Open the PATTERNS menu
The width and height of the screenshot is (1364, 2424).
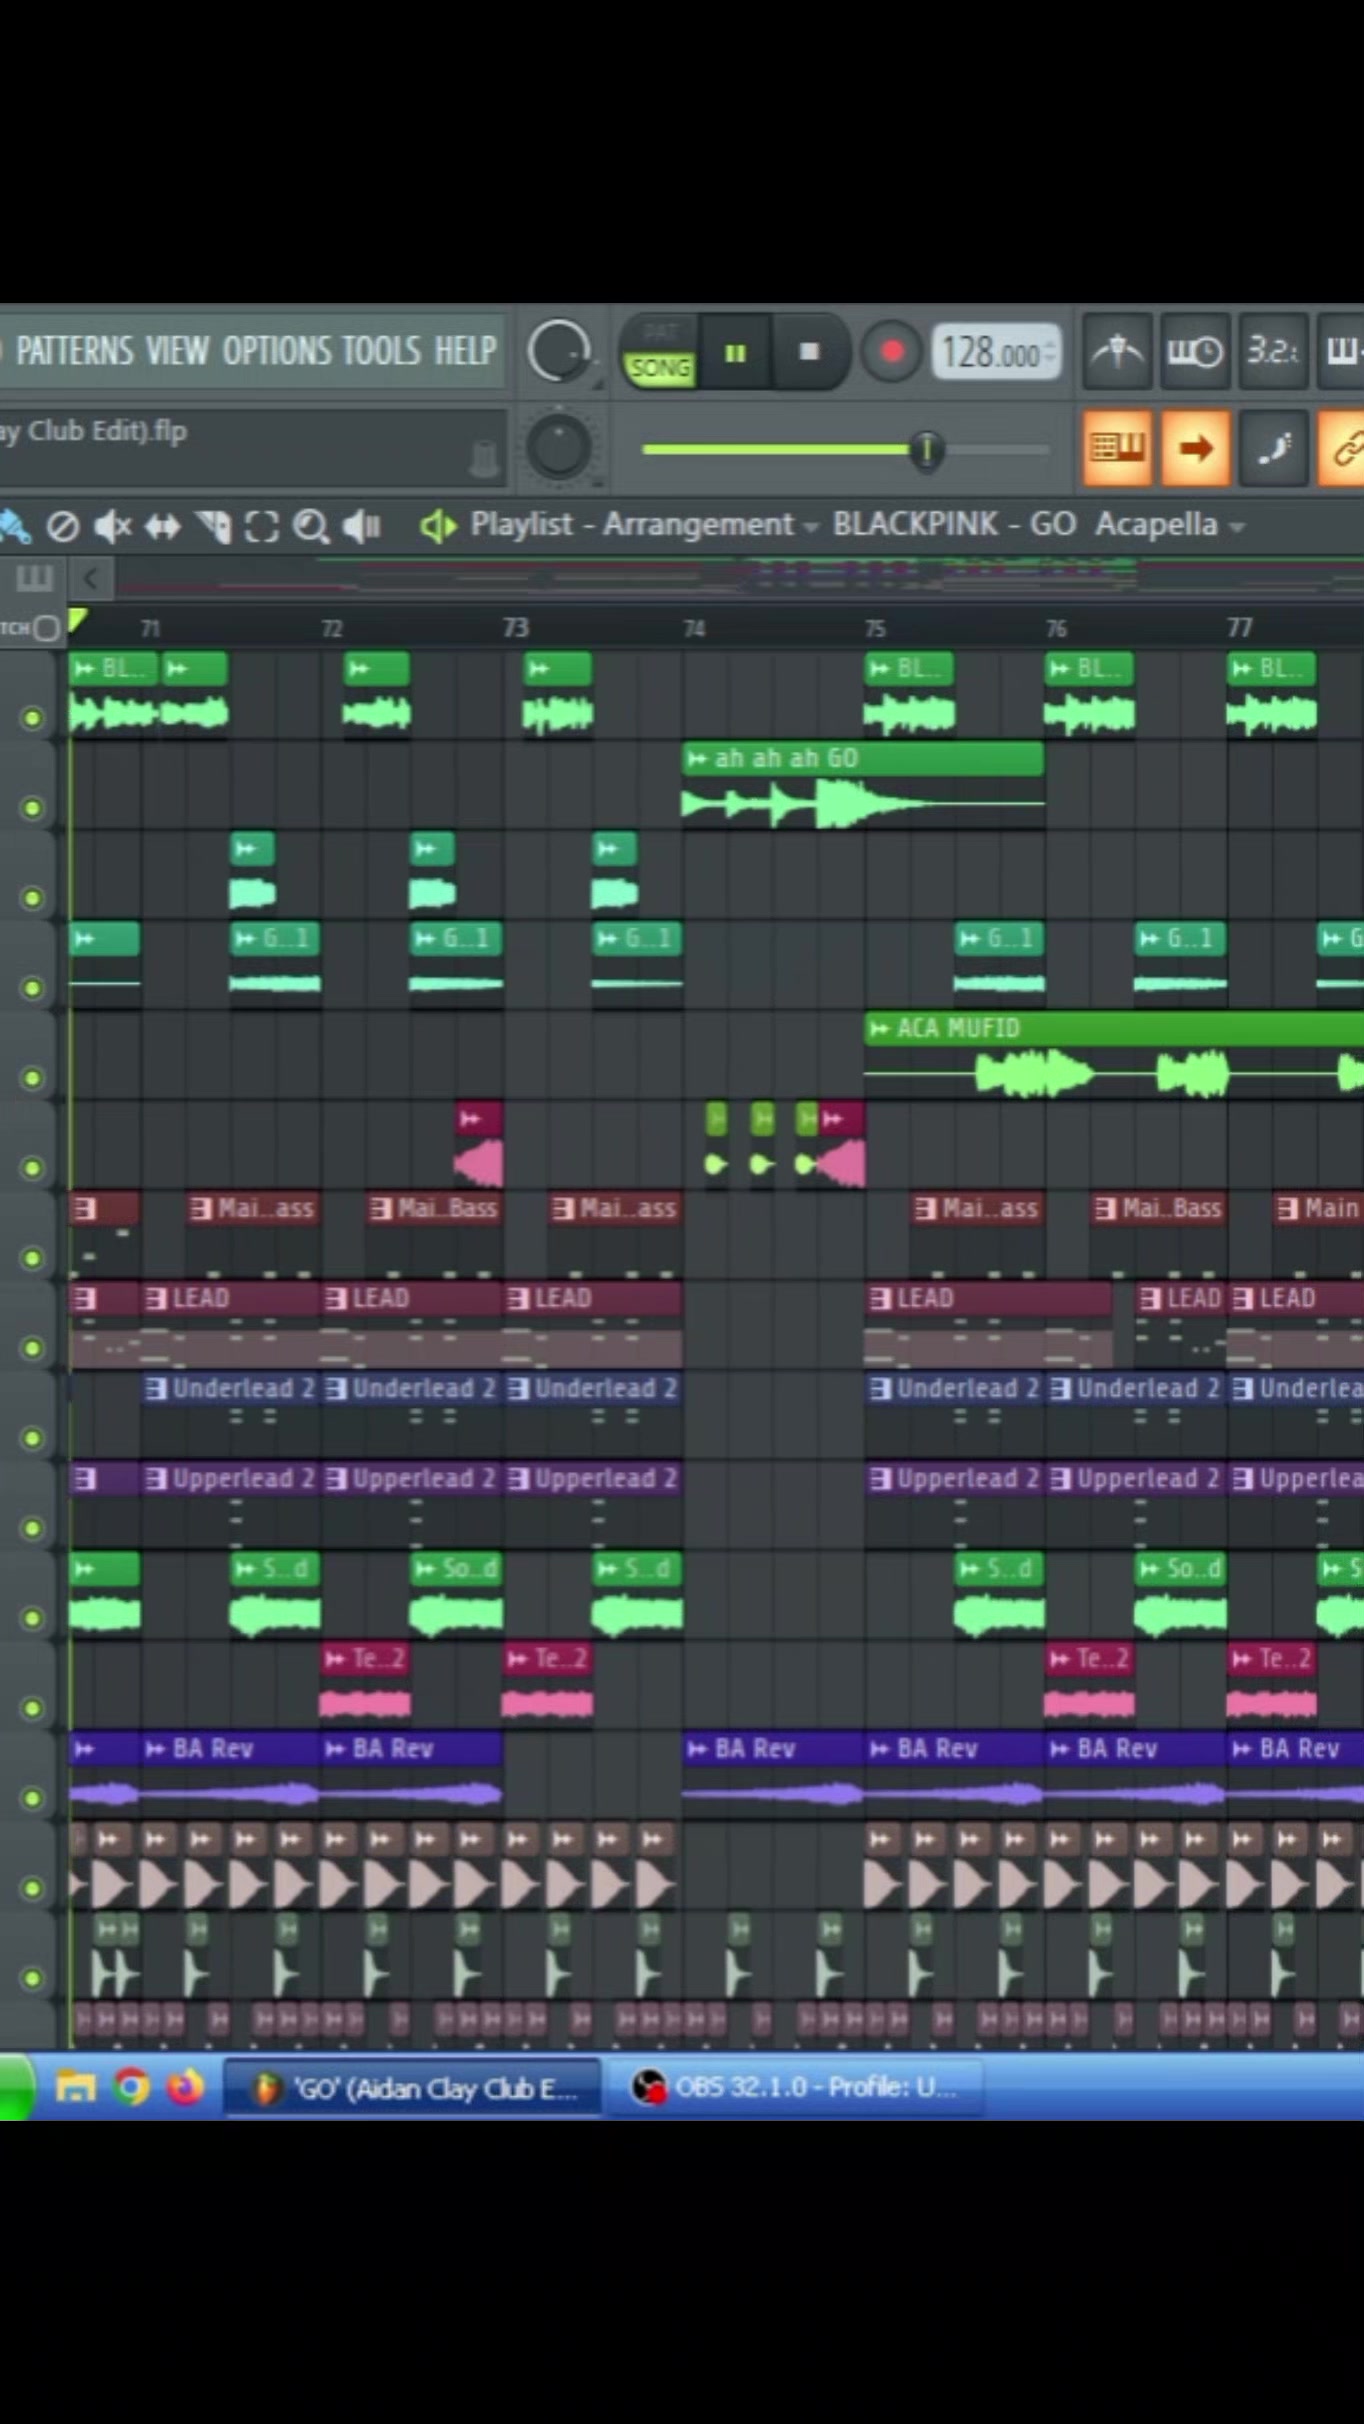[74, 351]
